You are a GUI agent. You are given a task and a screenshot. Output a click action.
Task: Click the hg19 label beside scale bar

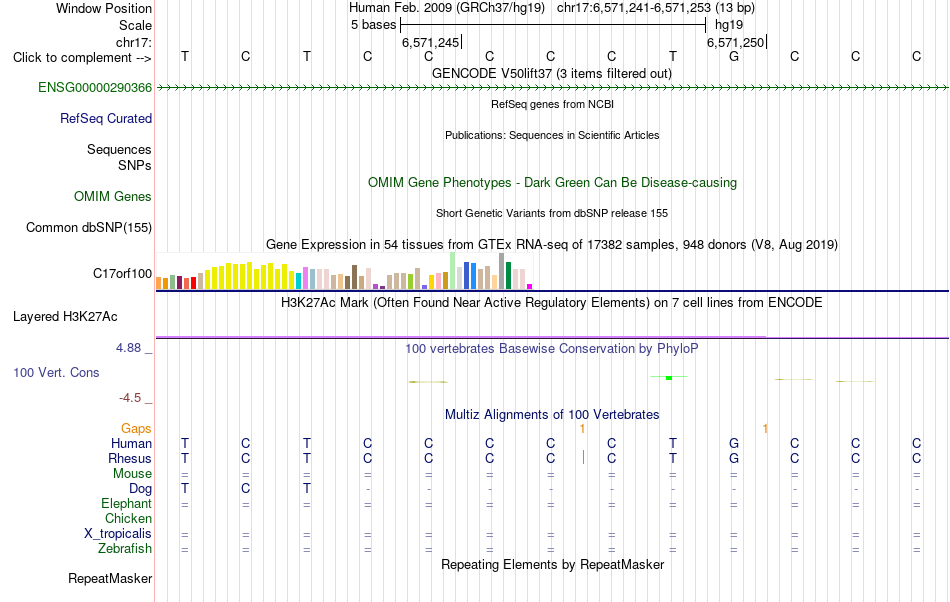tap(729, 25)
